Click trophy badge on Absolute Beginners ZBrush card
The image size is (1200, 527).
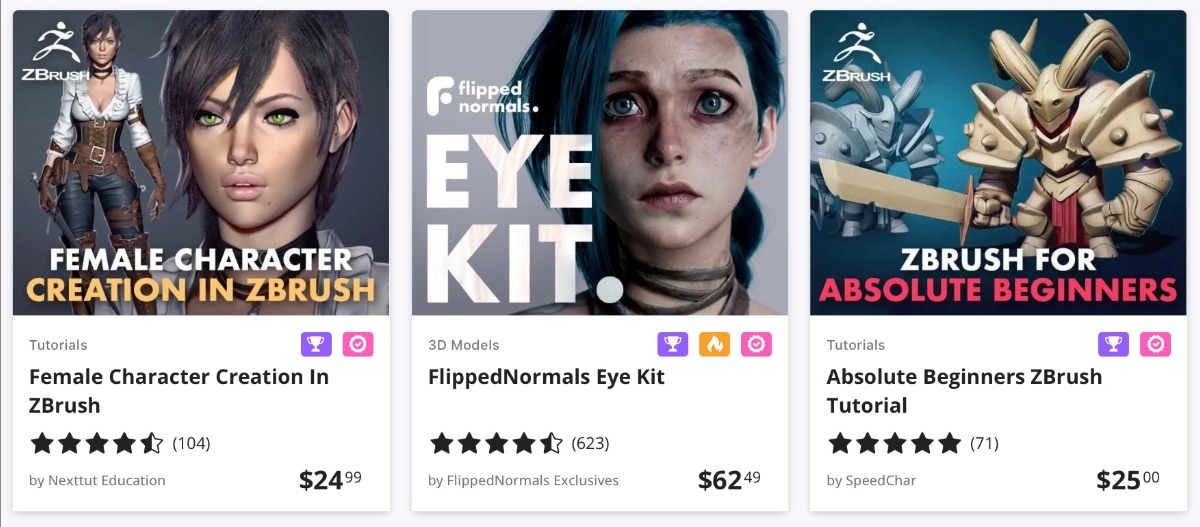1114,344
